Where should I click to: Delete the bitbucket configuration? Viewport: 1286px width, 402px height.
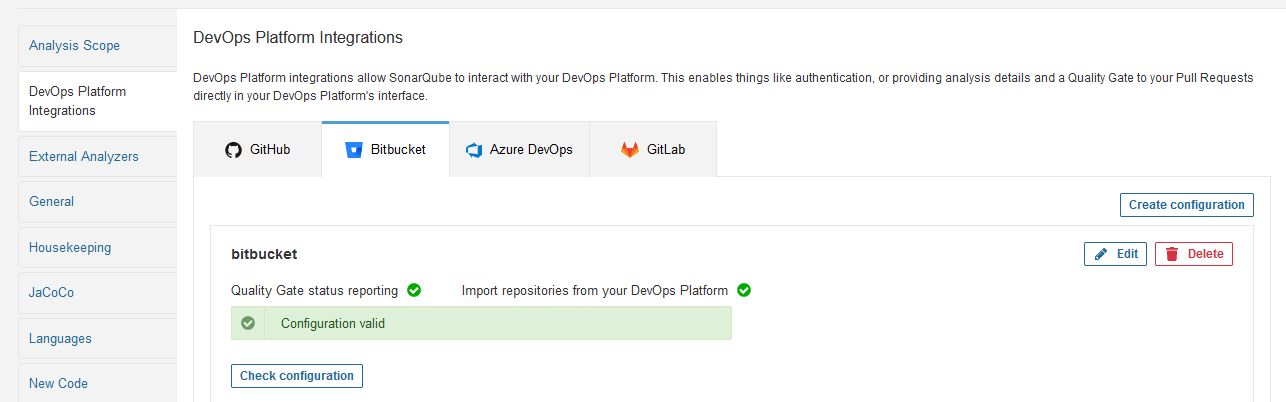[x=1194, y=254]
